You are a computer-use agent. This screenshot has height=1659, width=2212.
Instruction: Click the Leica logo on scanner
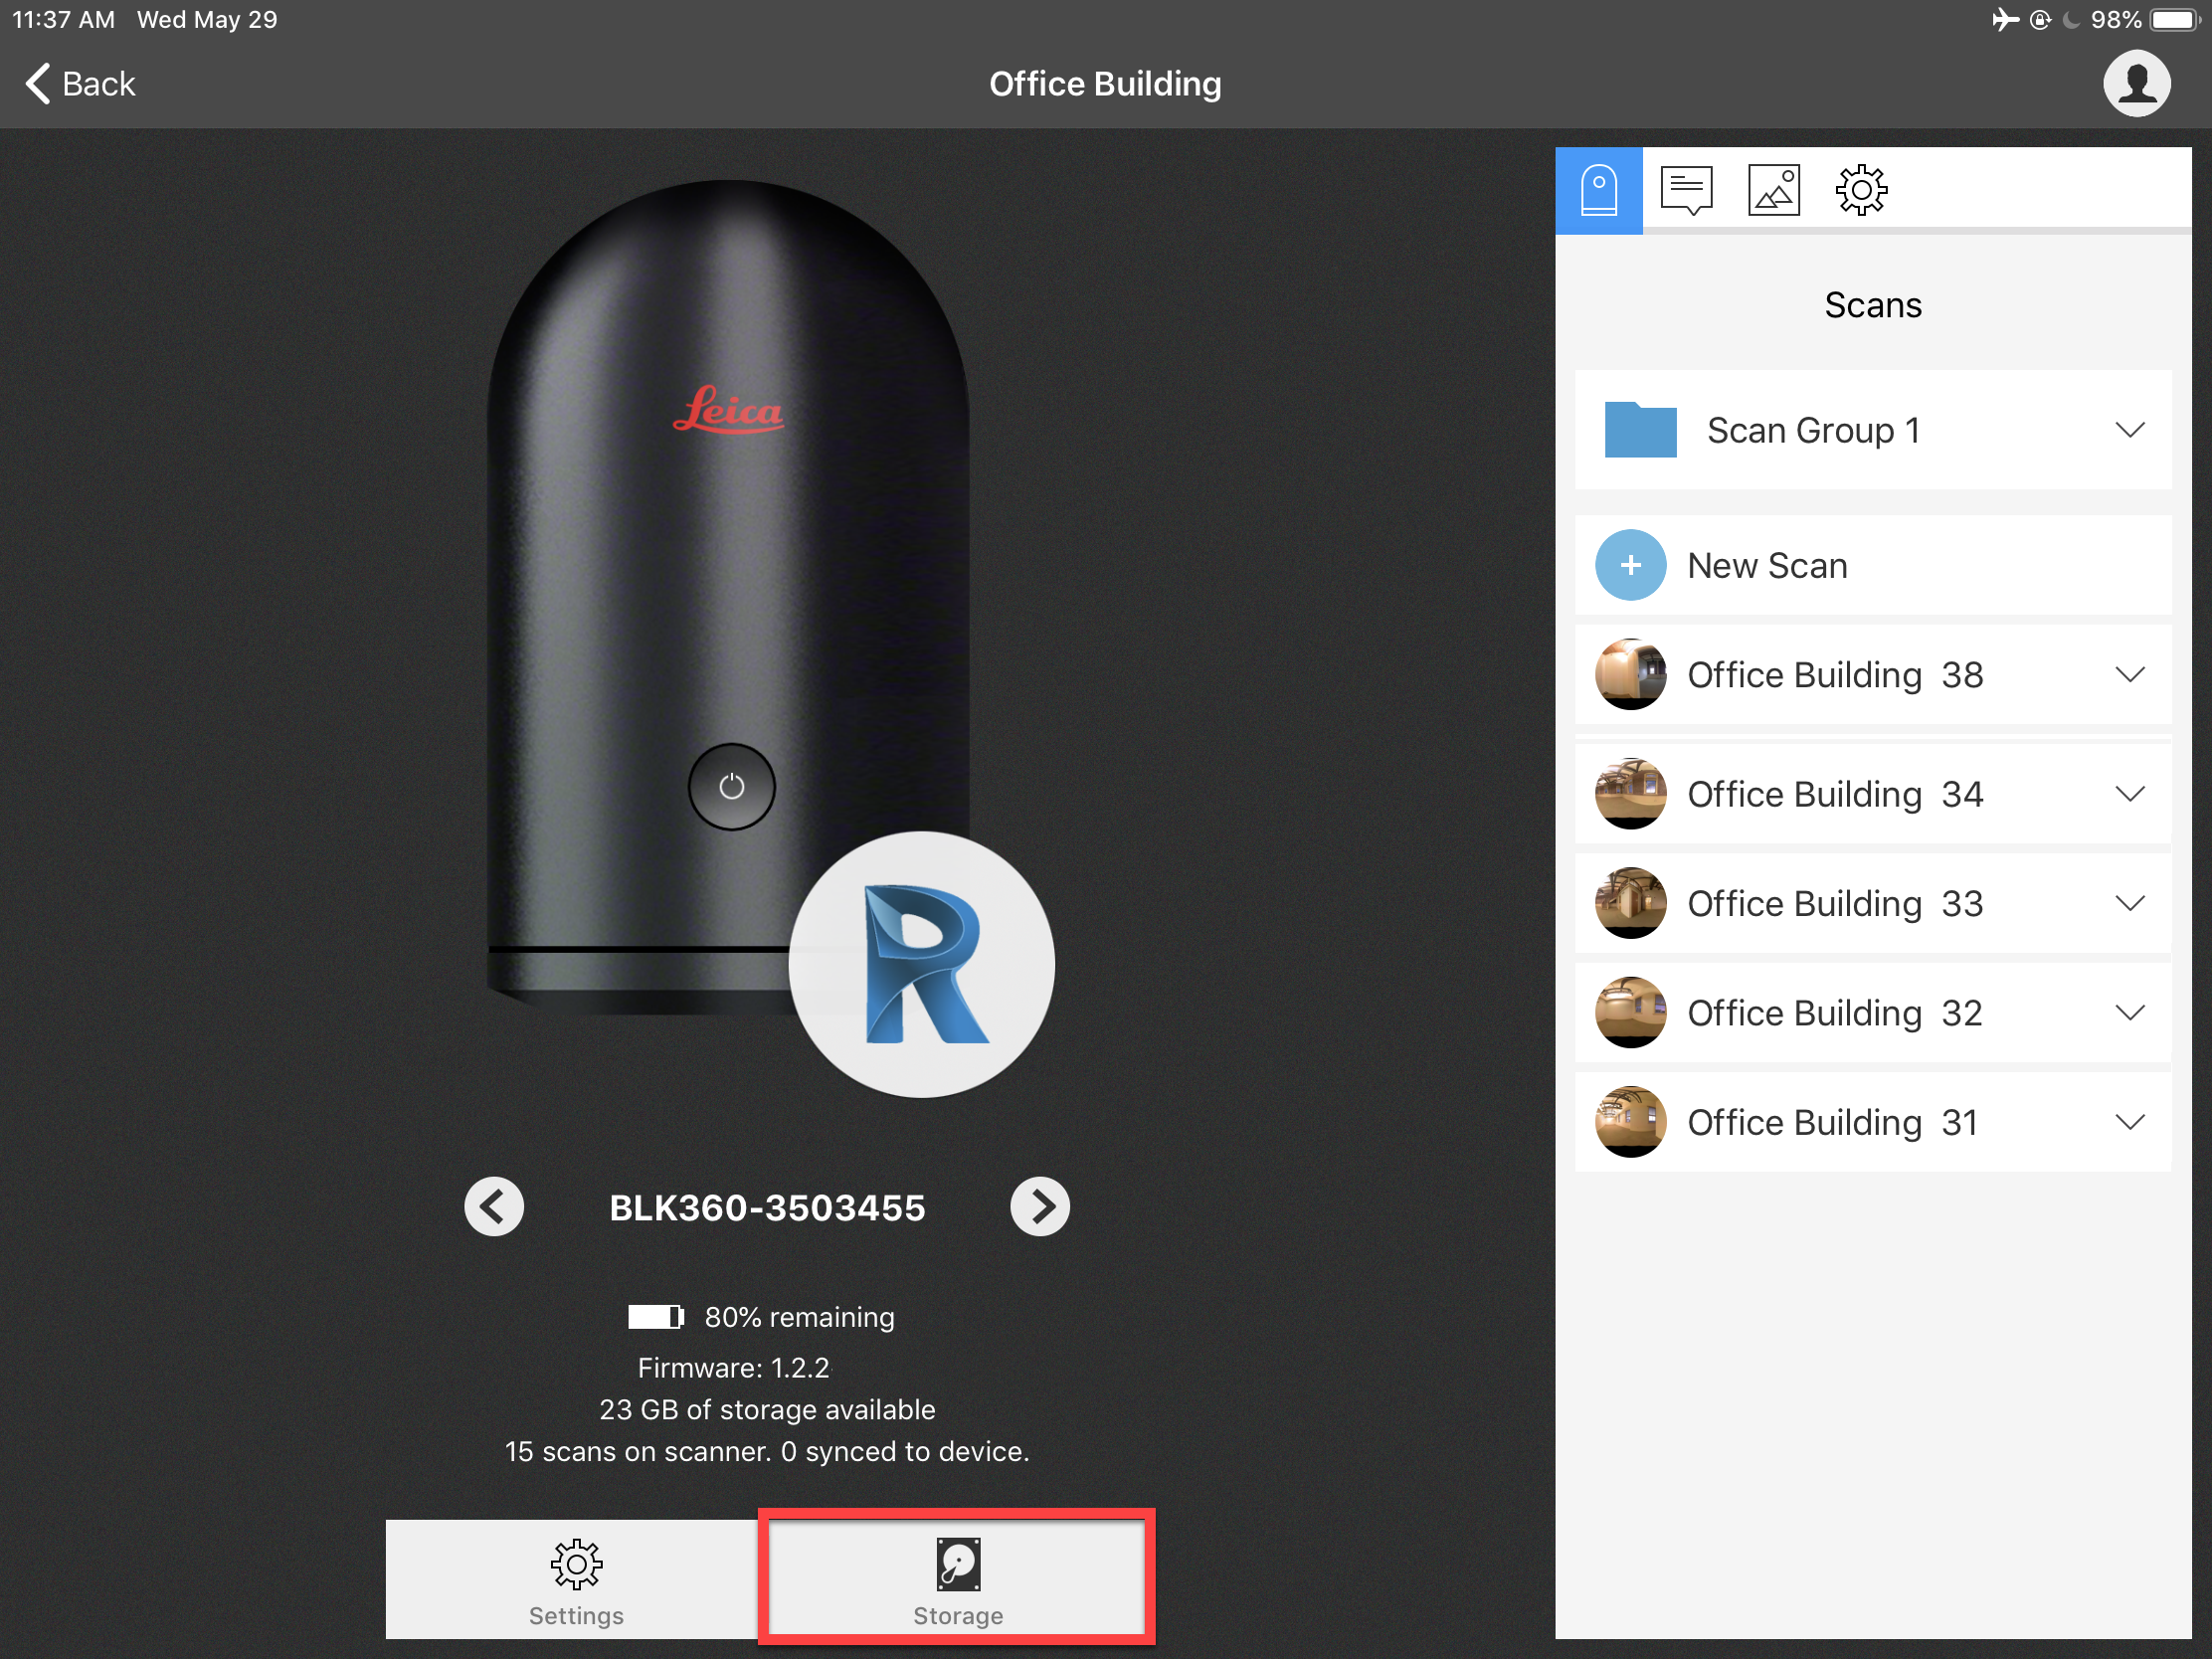728,409
